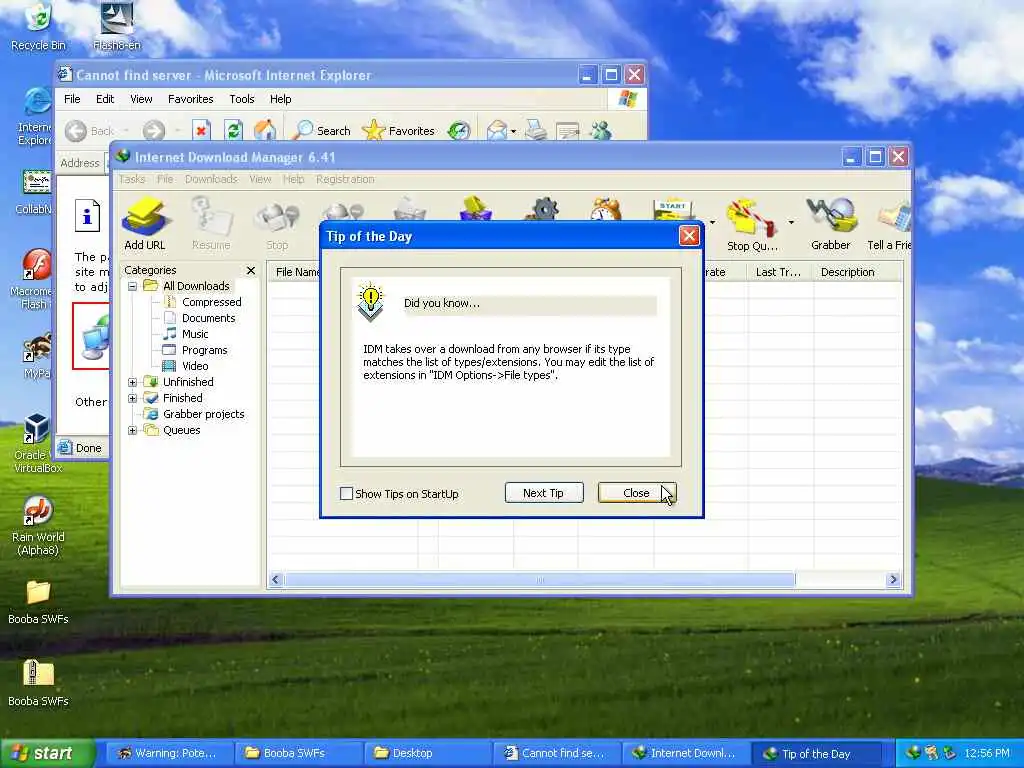Select the Recycle Bin desktop icon
Image resolution: width=1024 pixels, height=768 pixels.
[39, 26]
